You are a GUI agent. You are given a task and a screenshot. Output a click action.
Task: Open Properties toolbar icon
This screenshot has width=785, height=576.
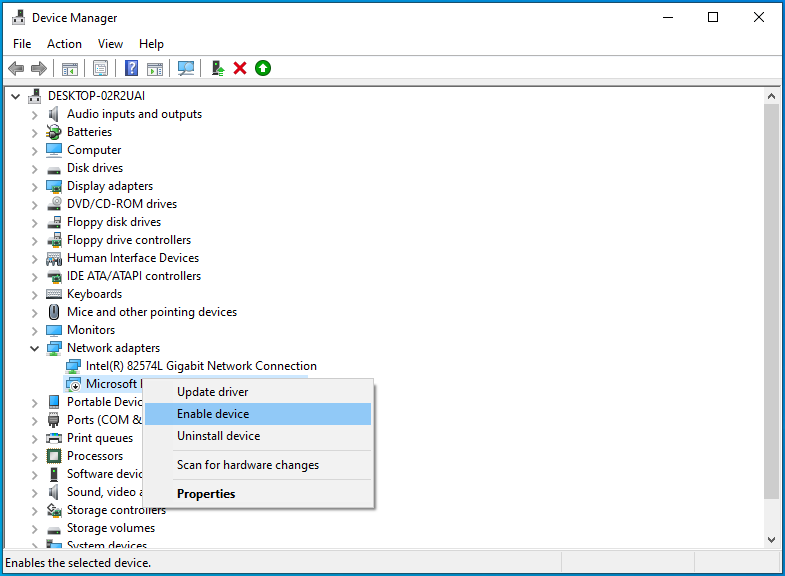click(100, 68)
